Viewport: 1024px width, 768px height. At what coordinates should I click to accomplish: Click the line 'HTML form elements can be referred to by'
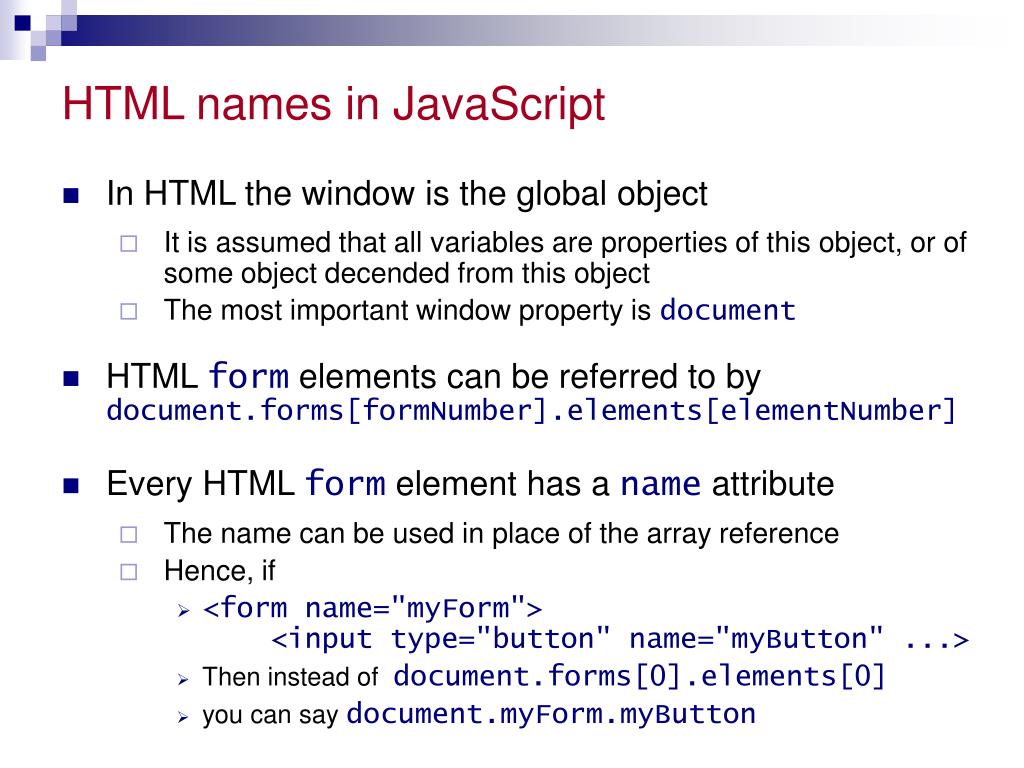434,377
